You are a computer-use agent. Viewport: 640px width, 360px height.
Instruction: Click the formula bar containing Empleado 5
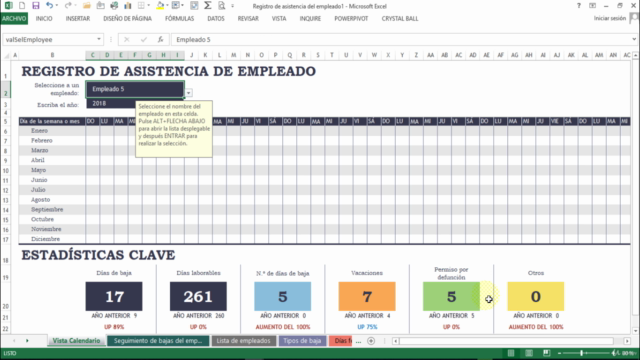click(x=401, y=40)
